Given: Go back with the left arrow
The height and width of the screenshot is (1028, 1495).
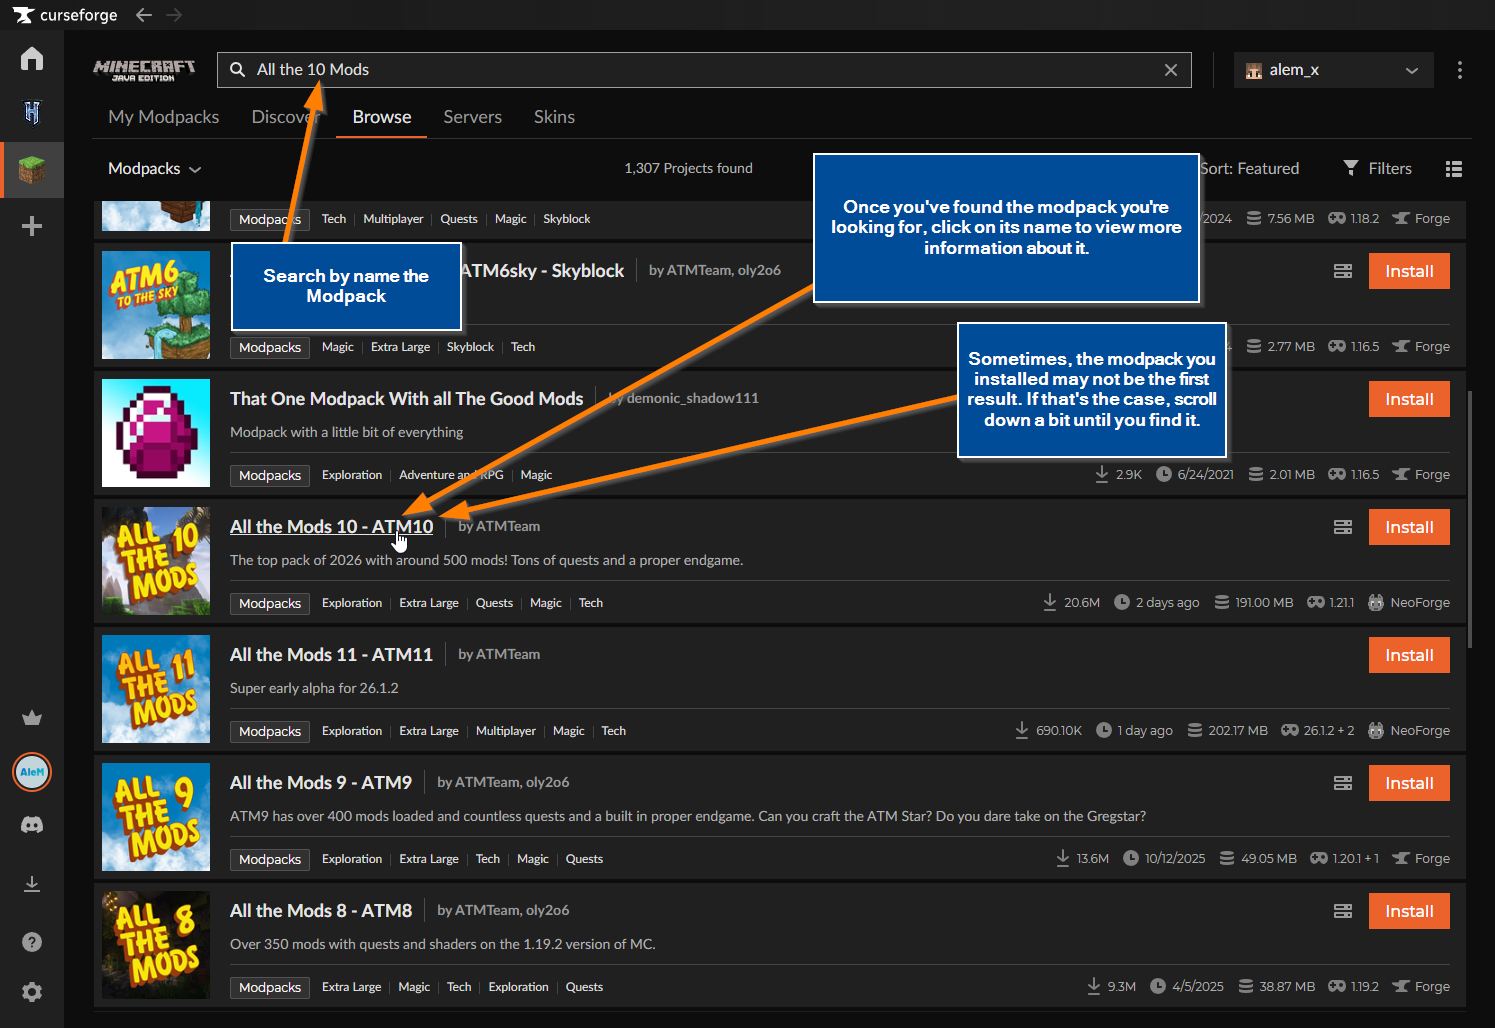Looking at the screenshot, I should tap(144, 15).
